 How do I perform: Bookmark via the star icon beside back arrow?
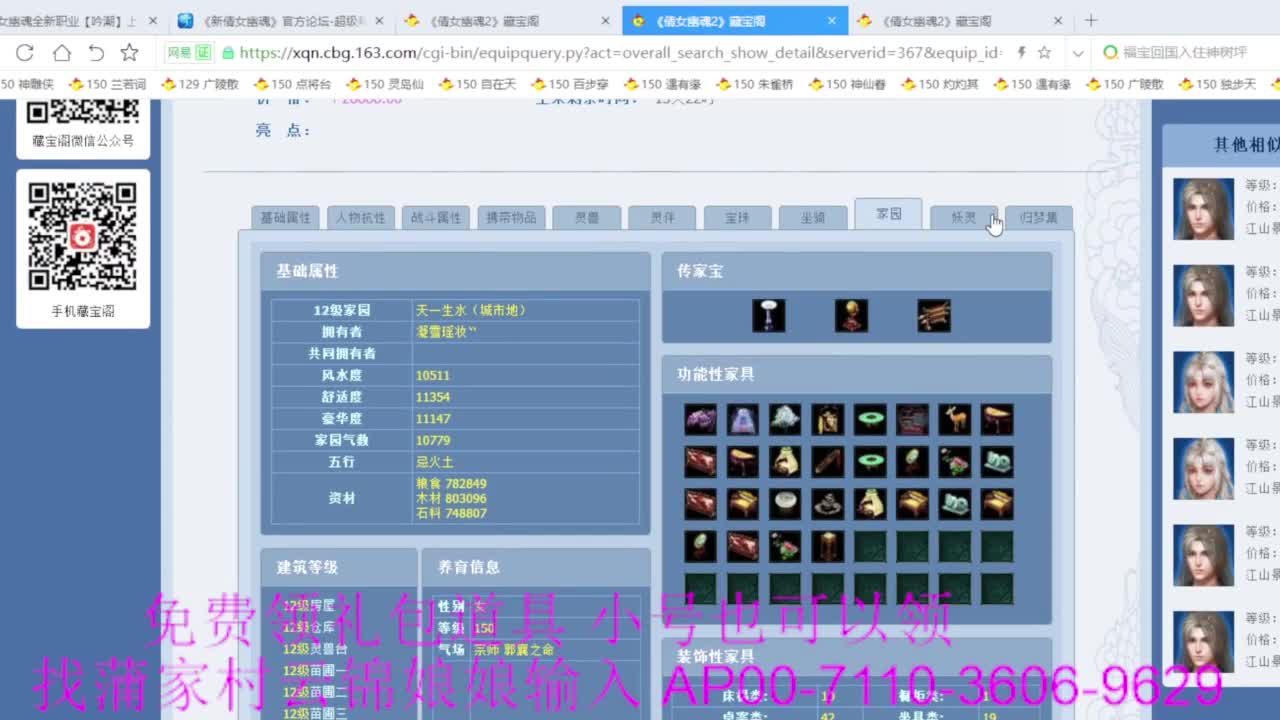pos(129,53)
